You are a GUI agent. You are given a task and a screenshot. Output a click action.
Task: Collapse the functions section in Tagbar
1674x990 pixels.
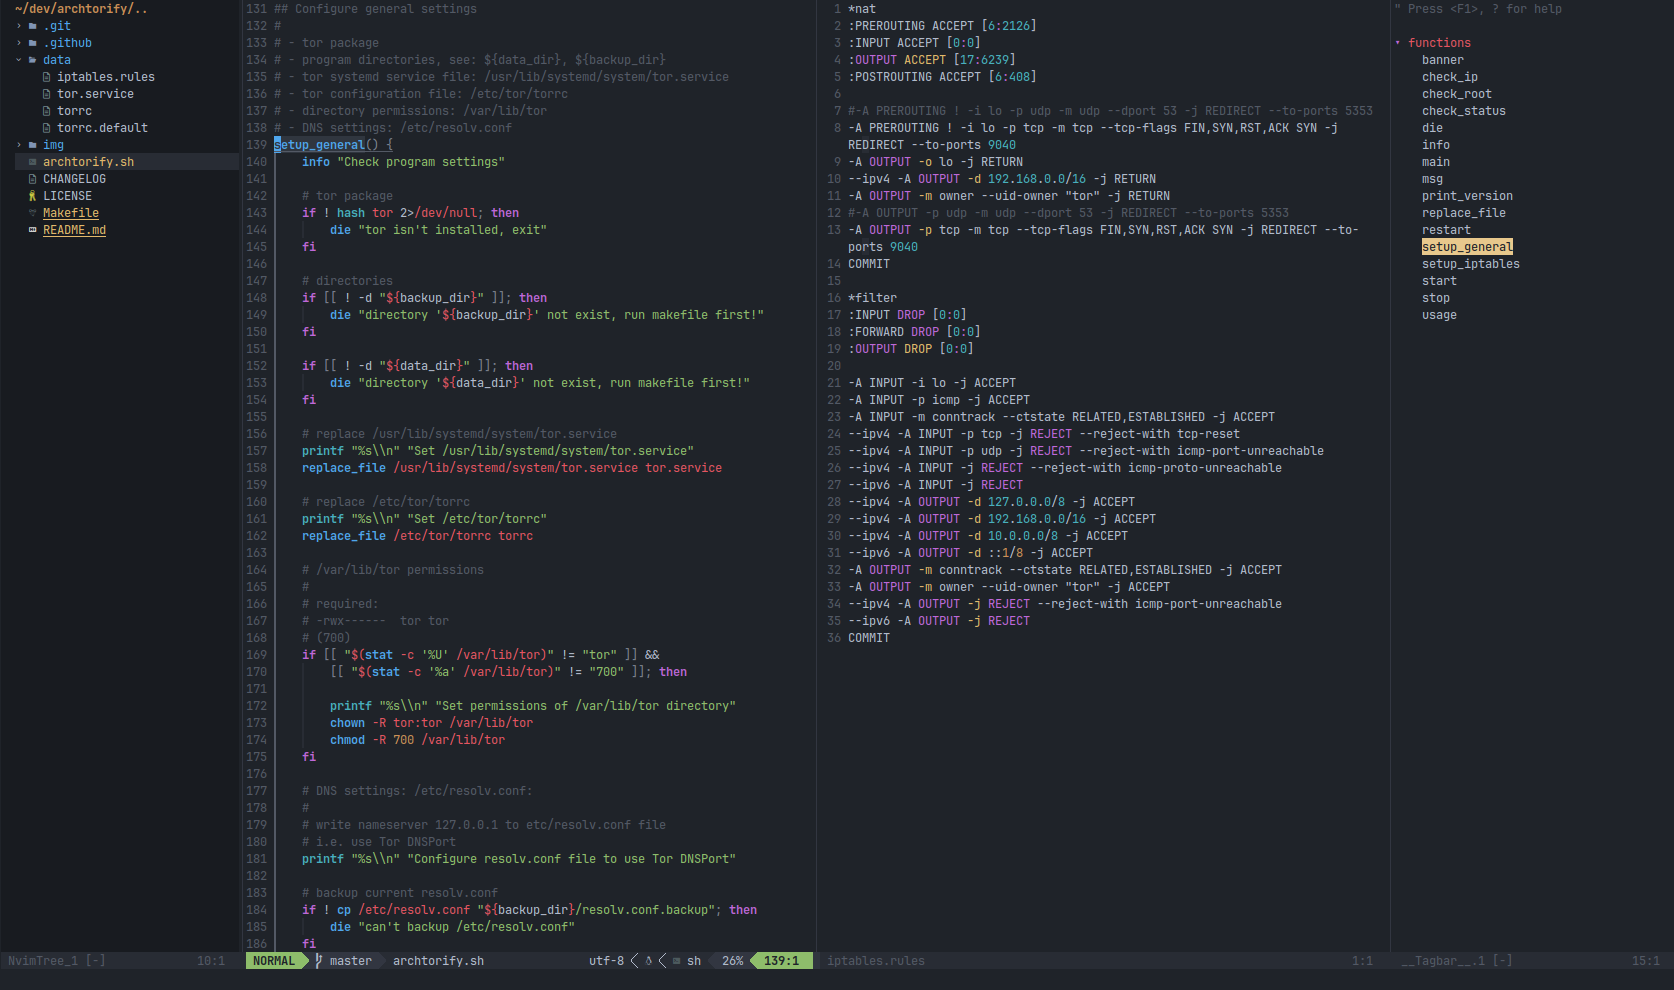(1398, 43)
